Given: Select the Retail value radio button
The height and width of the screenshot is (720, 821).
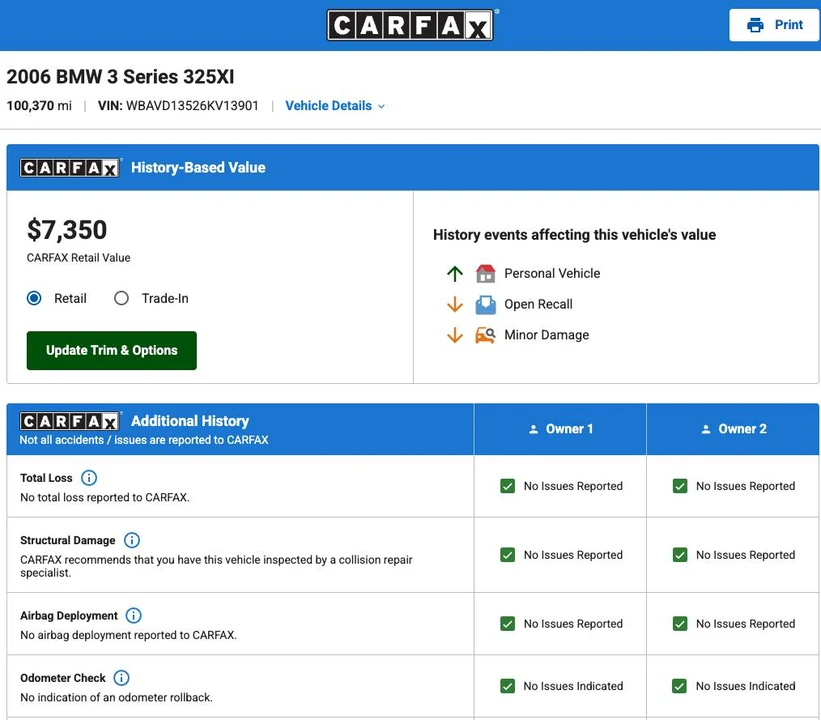Looking at the screenshot, I should pos(34,298).
